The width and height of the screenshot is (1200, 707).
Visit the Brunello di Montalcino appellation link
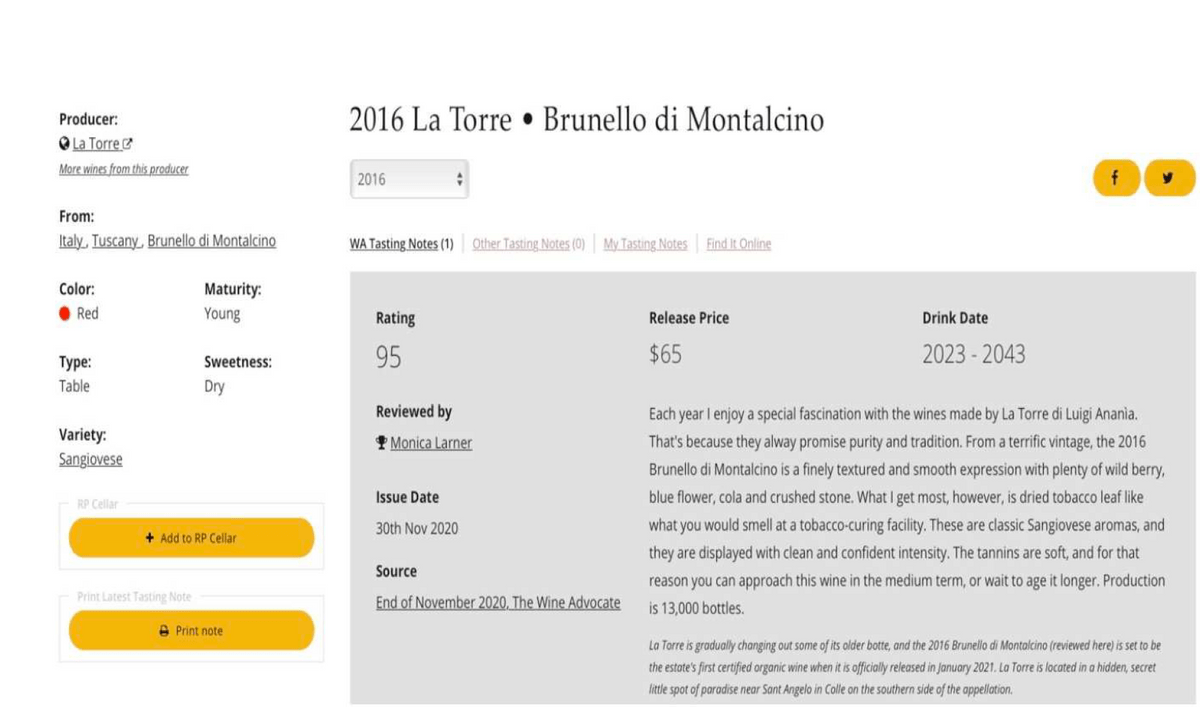211,241
